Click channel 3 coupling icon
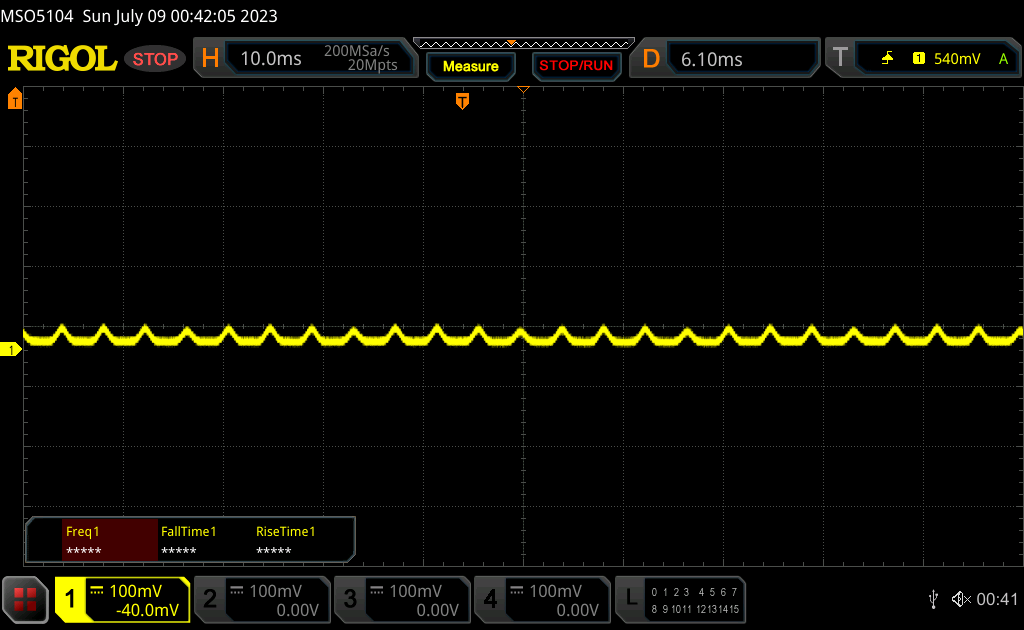Image resolution: width=1024 pixels, height=630 pixels. [x=377, y=591]
